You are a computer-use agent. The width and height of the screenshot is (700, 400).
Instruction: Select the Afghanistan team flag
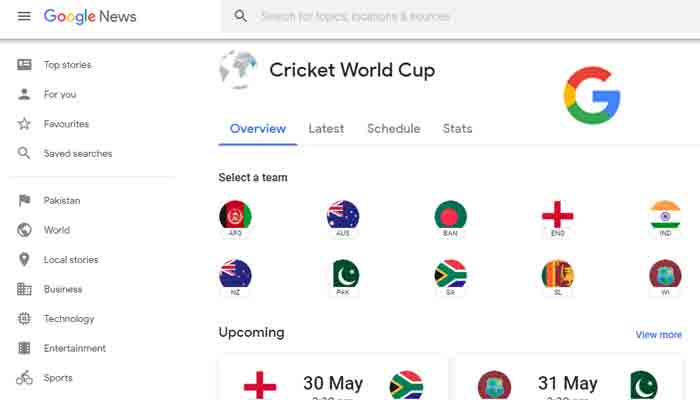[235, 215]
